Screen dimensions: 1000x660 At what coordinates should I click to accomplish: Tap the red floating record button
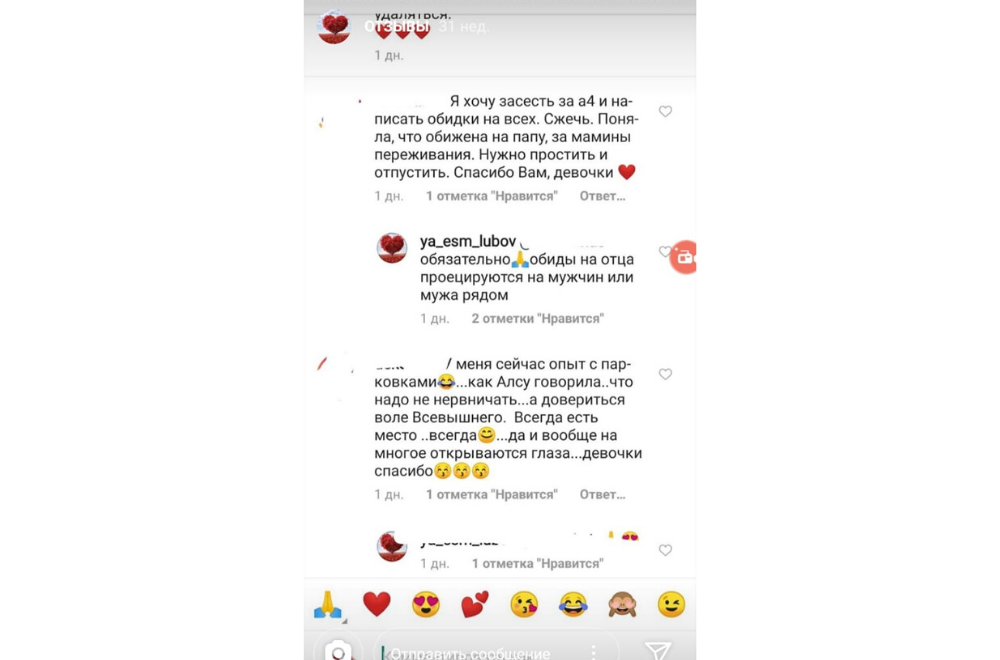pos(683,257)
